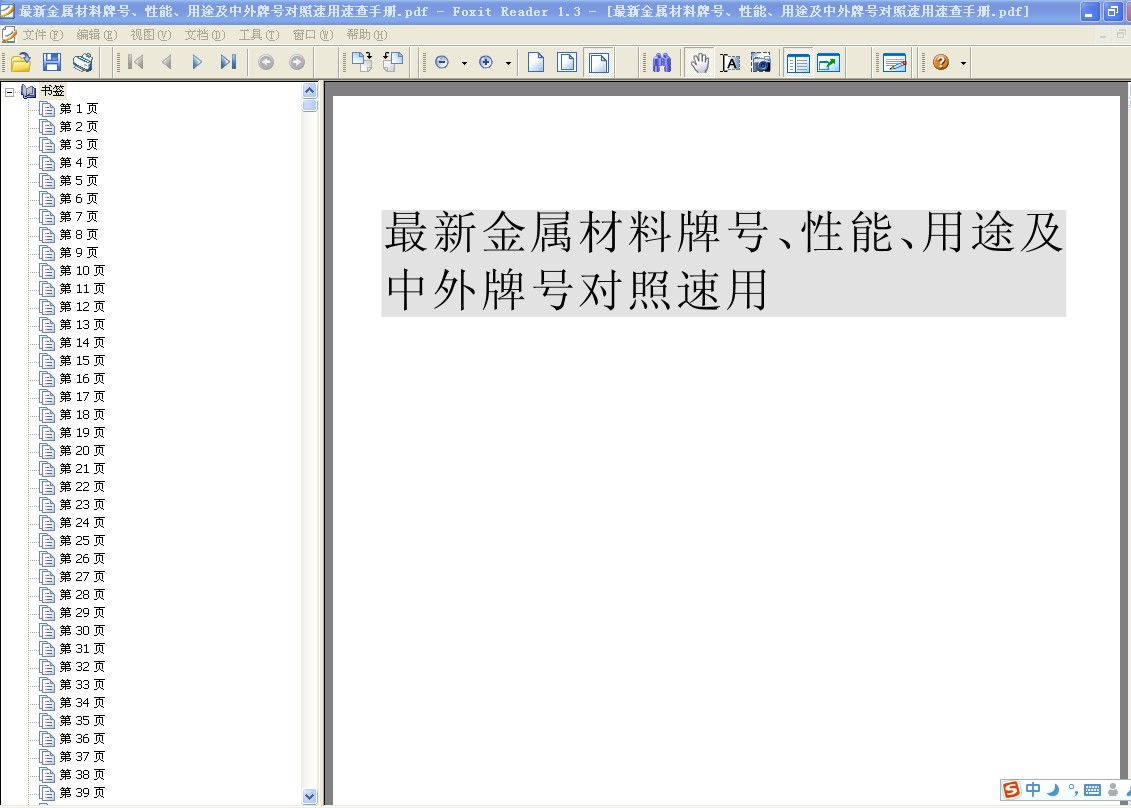Open the 工具 (Tools) menu
Image resolution: width=1131 pixels, height=808 pixels.
tap(259, 35)
